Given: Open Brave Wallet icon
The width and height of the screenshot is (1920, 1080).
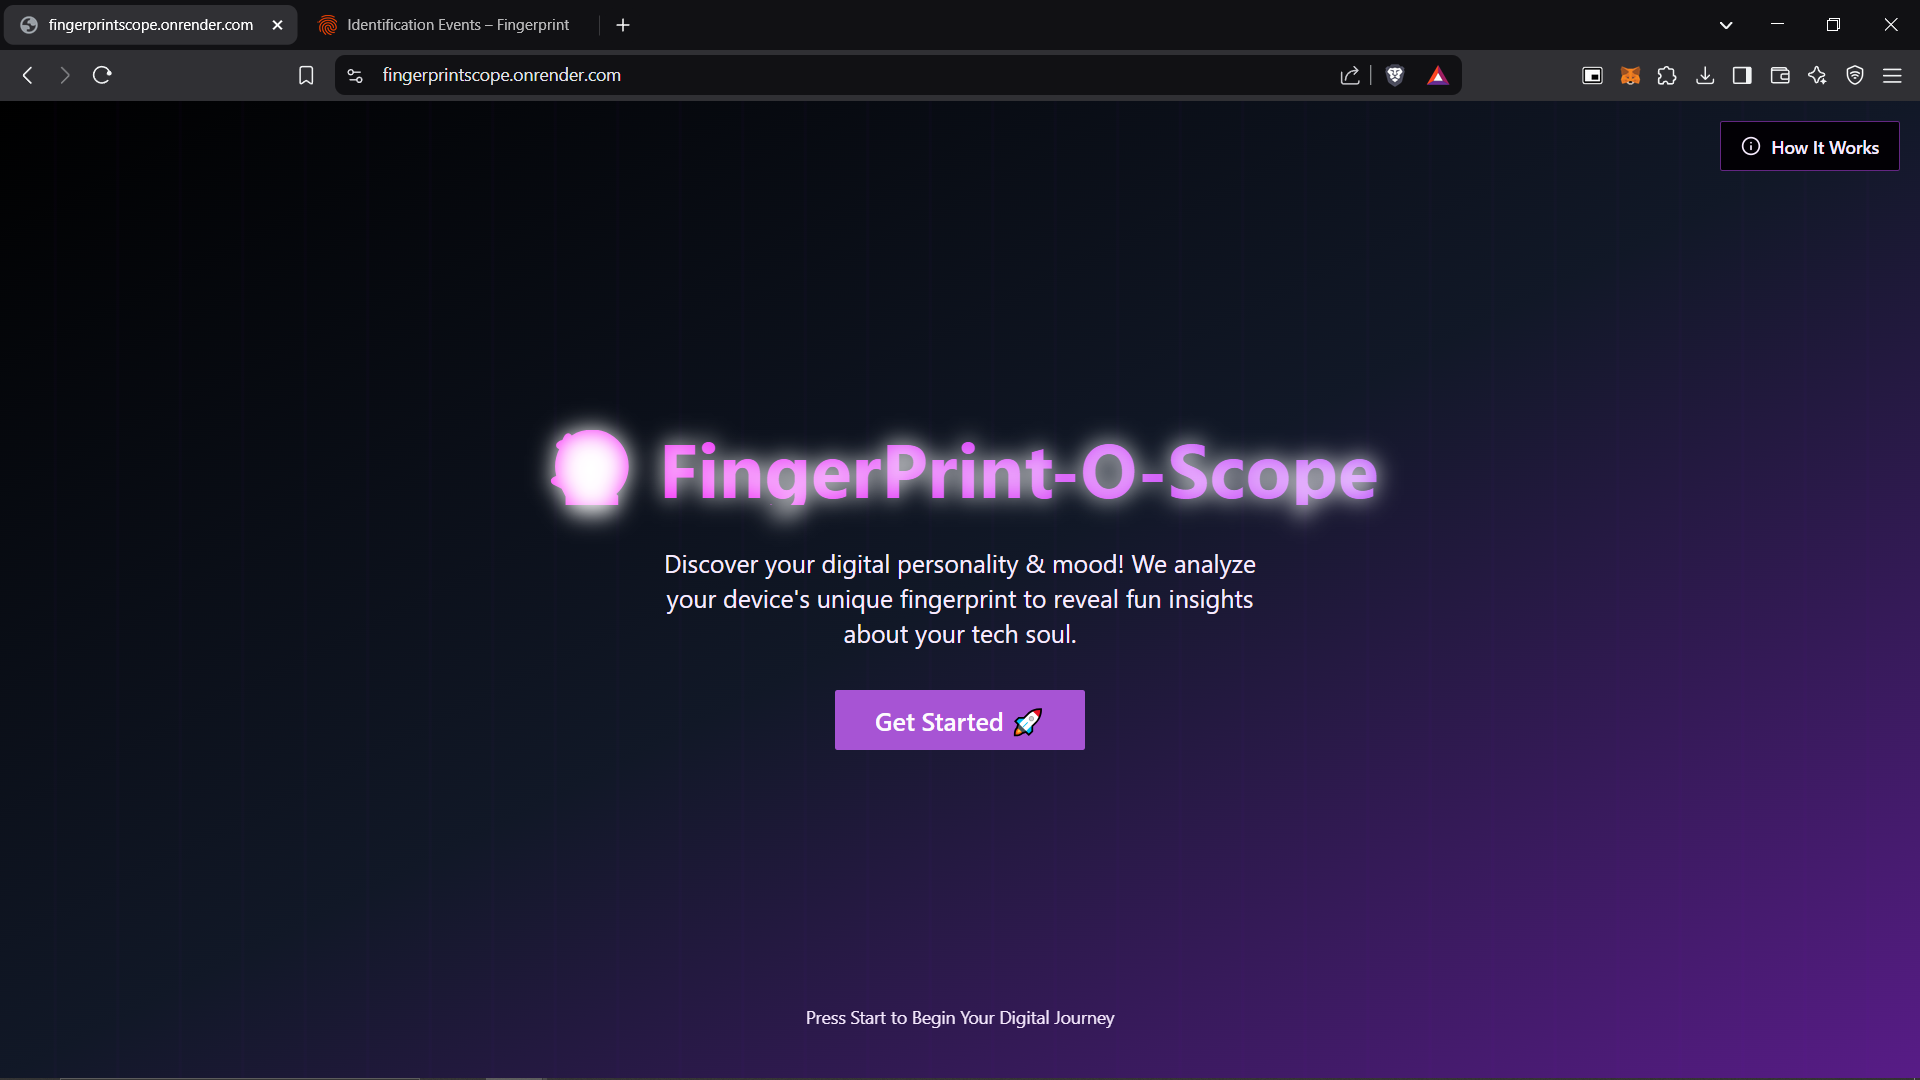Looking at the screenshot, I should pyautogui.click(x=1780, y=76).
